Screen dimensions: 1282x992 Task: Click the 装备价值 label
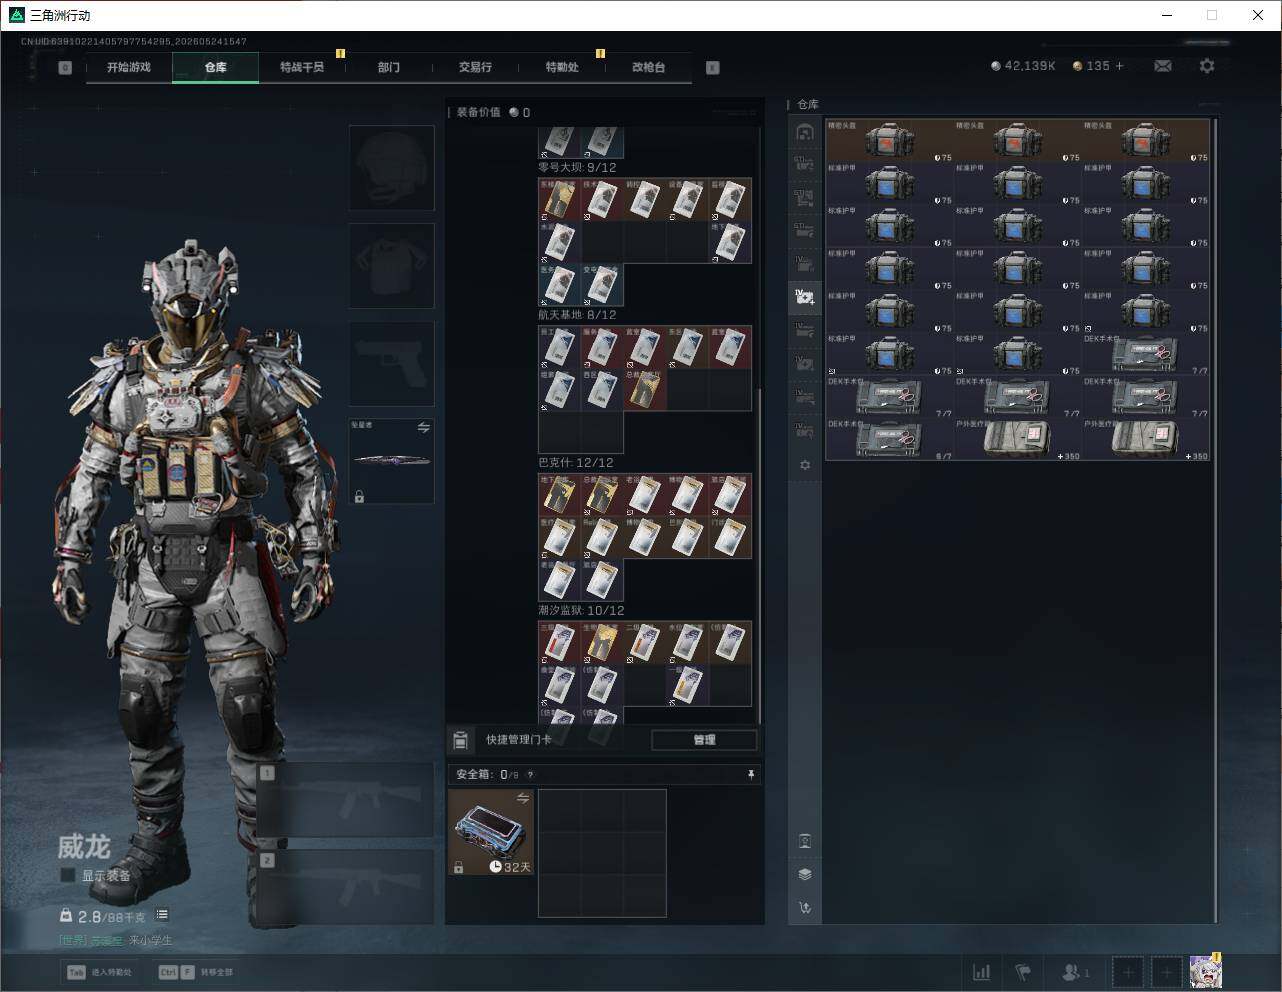tap(478, 113)
